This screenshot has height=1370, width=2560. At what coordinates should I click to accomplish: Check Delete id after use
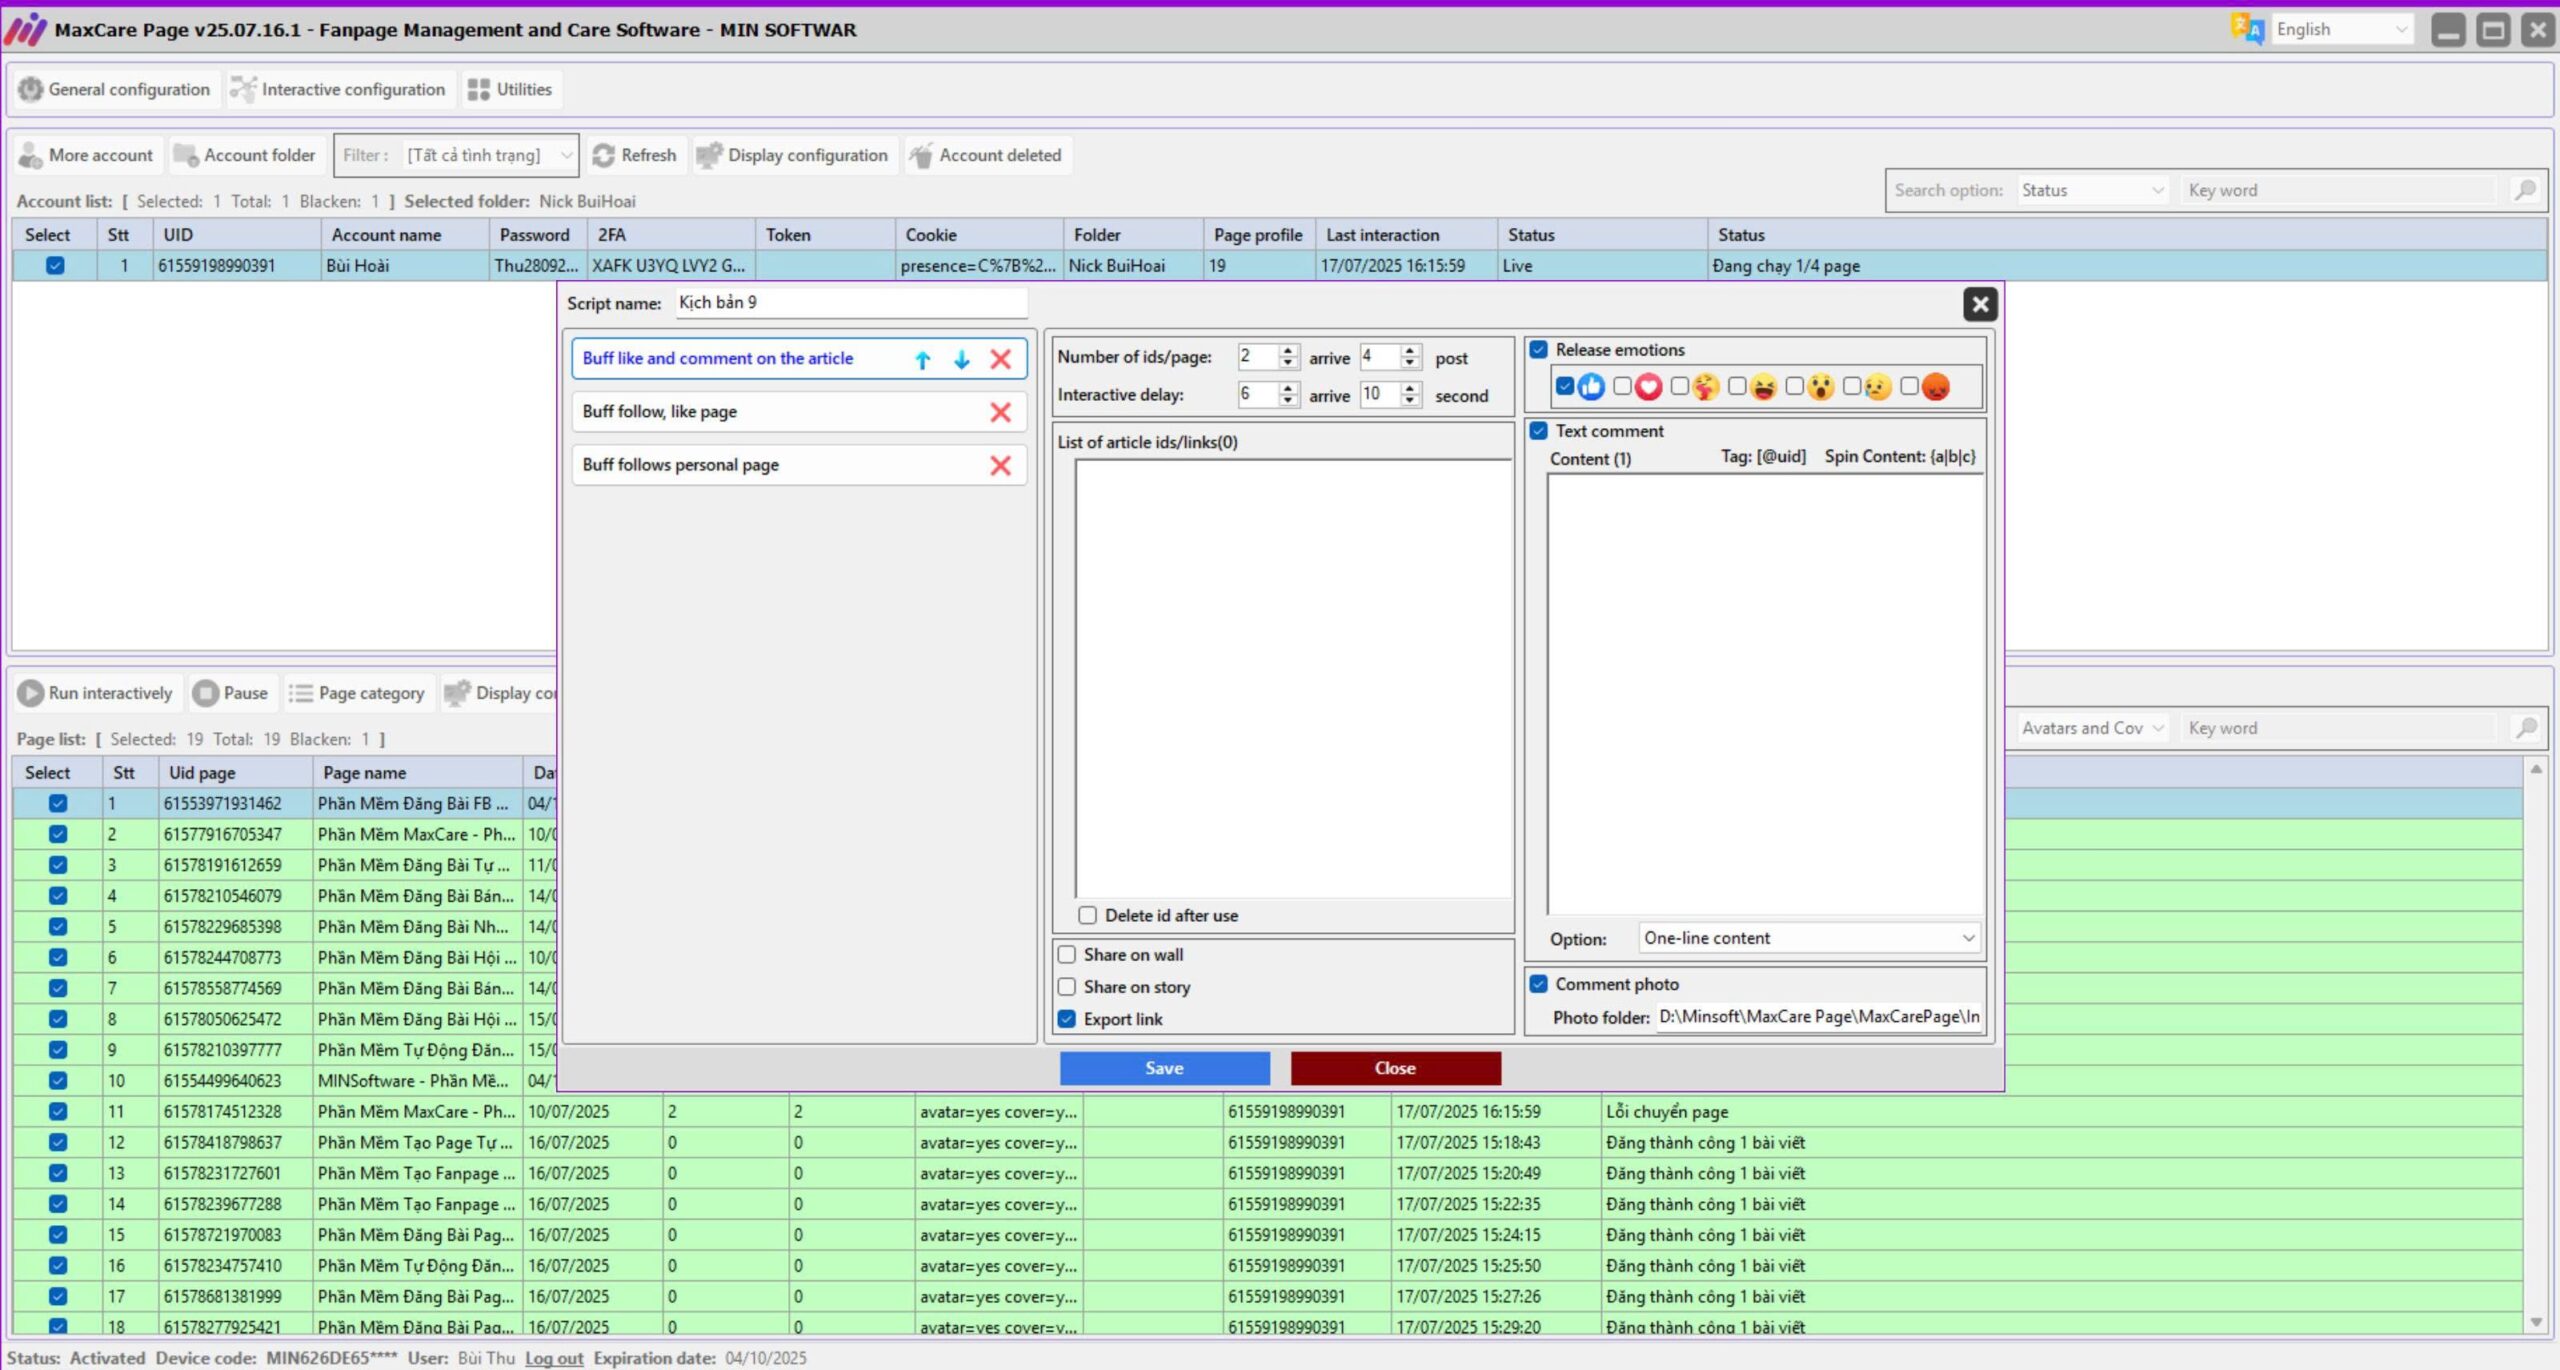point(1088,915)
